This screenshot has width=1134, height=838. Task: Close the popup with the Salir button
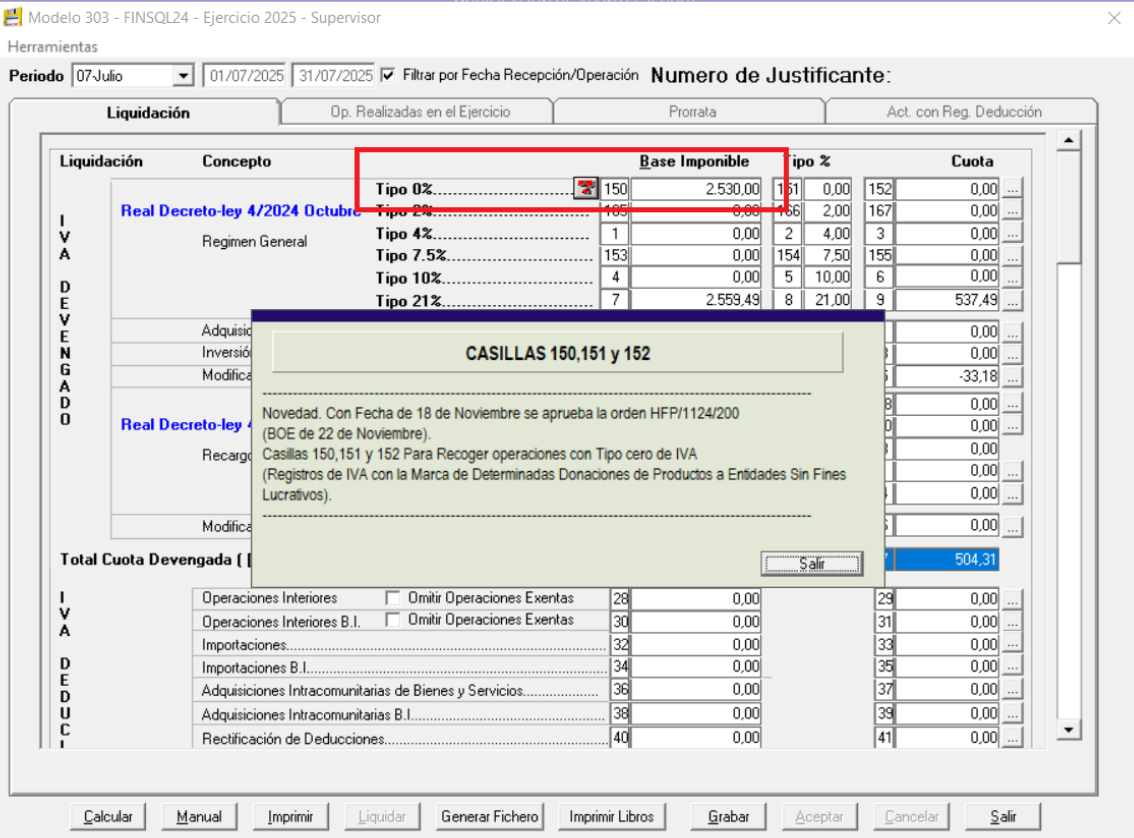[x=811, y=564]
